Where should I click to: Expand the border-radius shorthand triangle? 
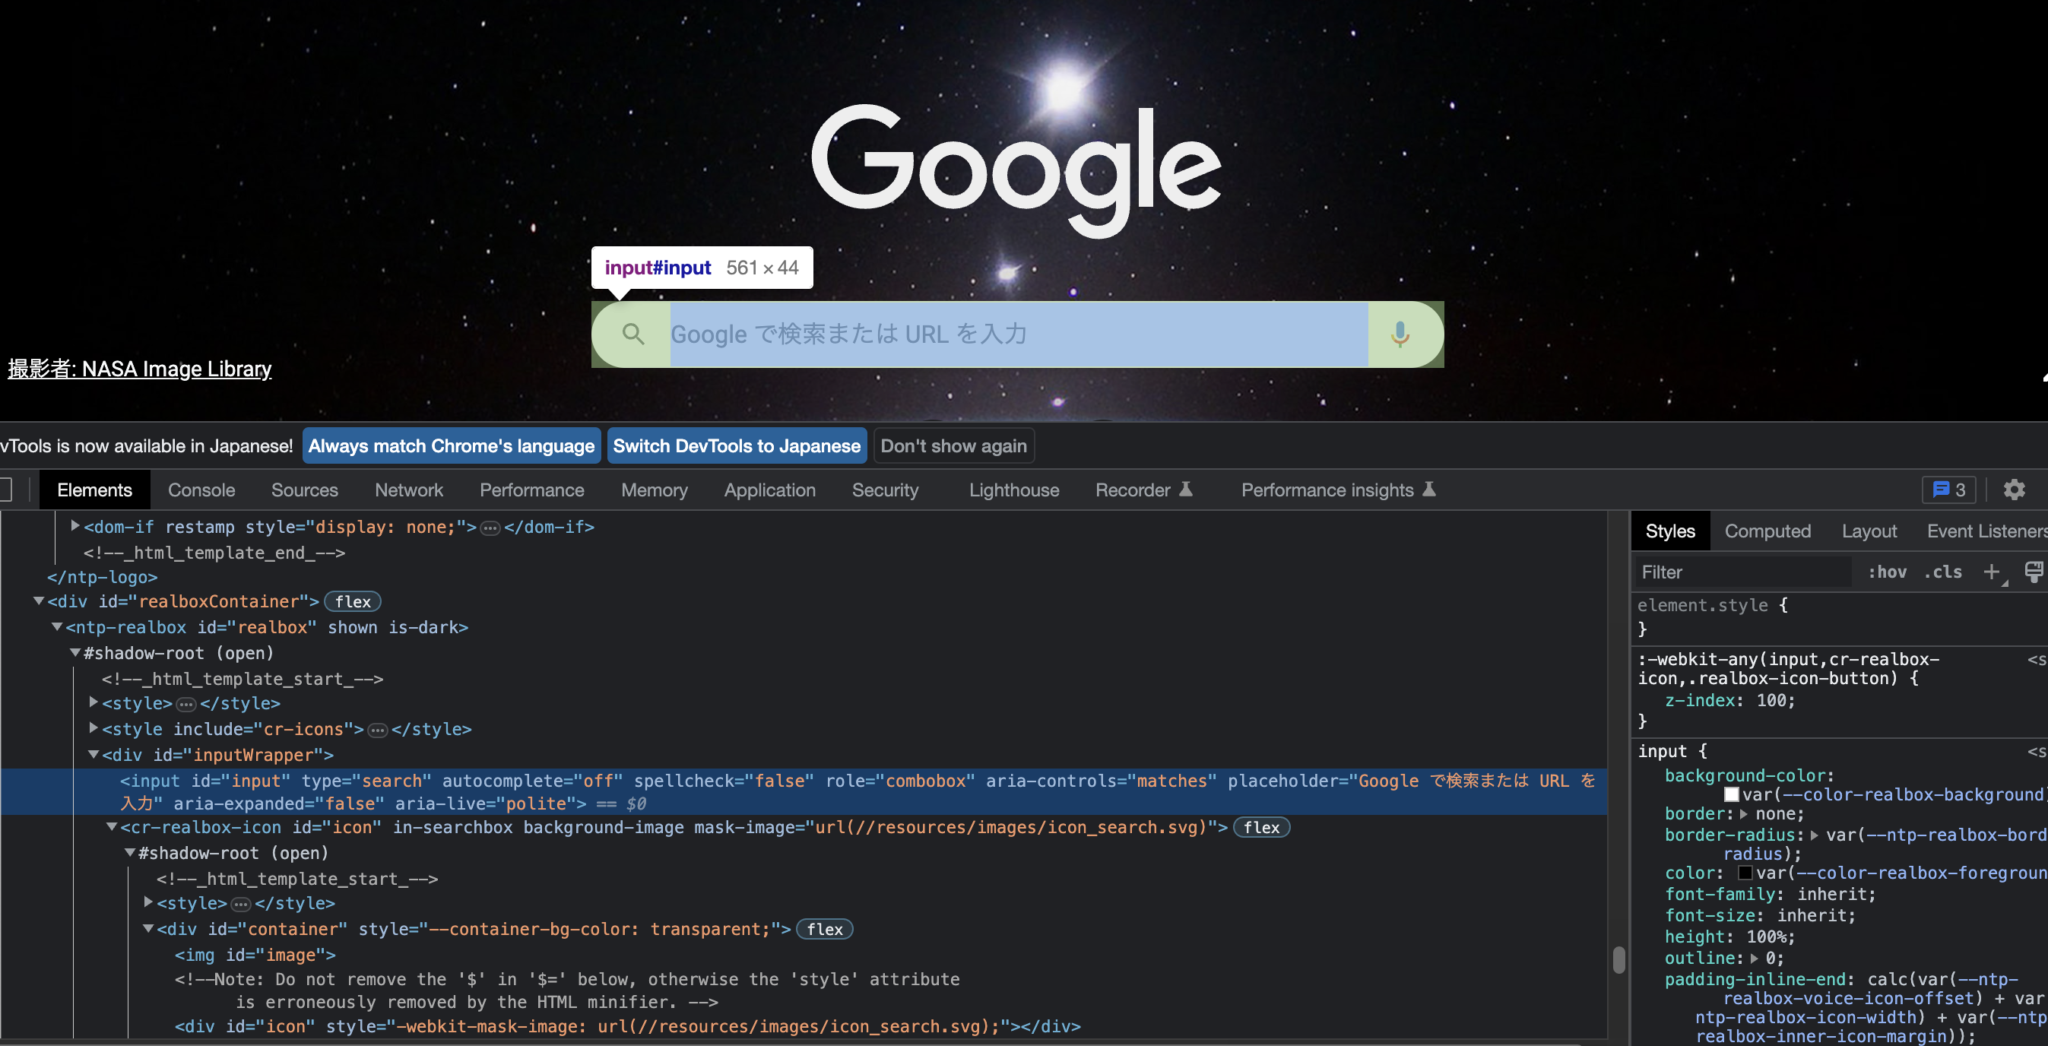point(1814,835)
